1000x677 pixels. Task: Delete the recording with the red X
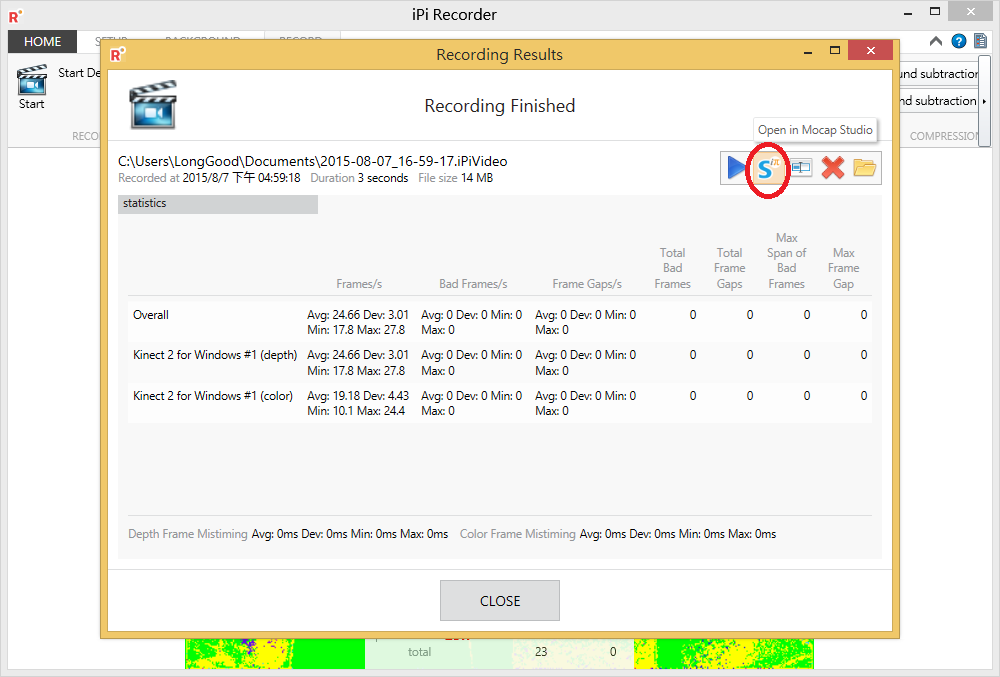[x=832, y=168]
